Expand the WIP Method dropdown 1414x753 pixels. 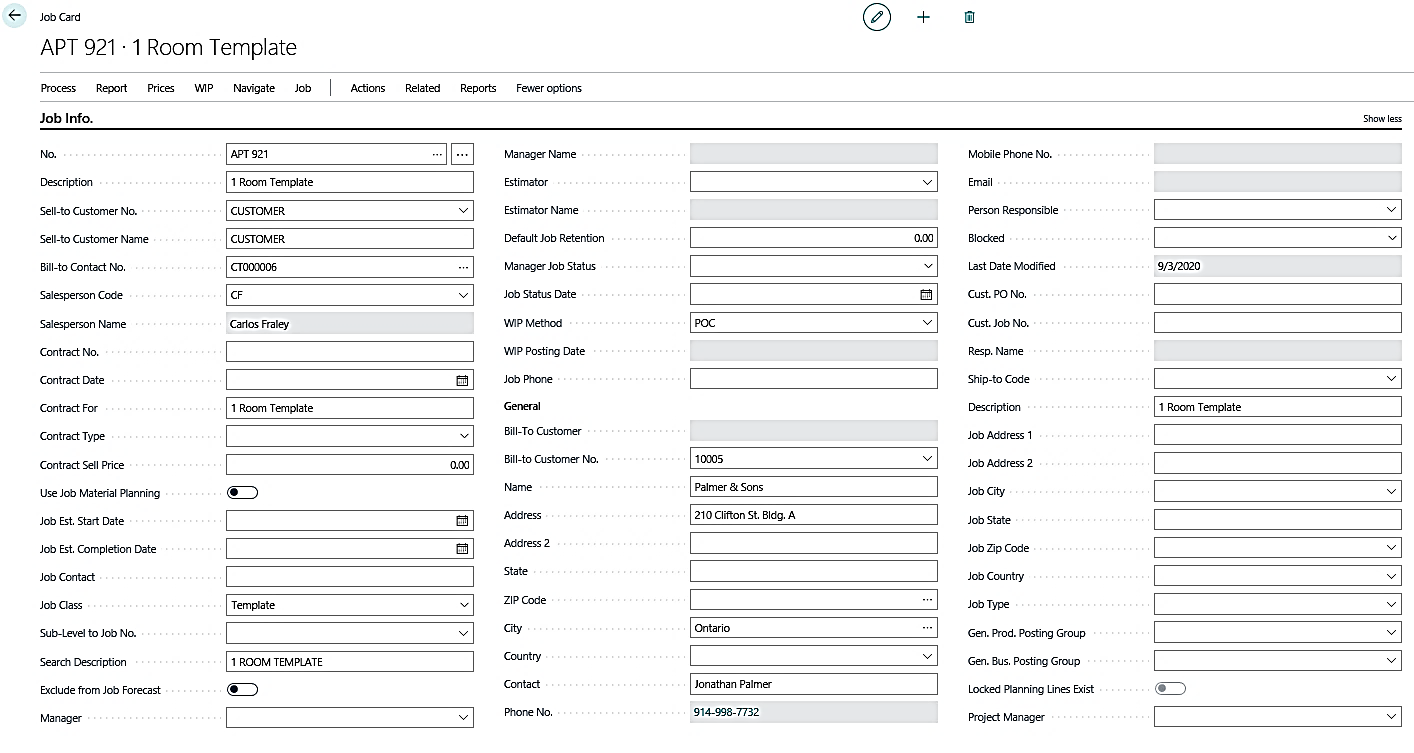(x=927, y=323)
